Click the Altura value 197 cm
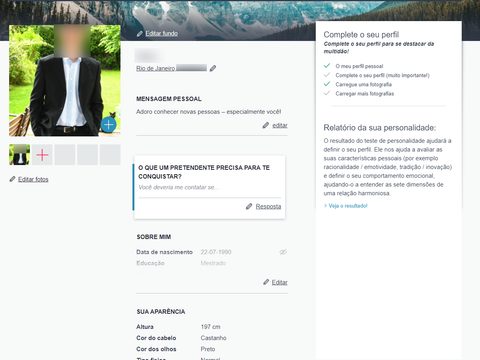This screenshot has width=480, height=360. coord(211,327)
